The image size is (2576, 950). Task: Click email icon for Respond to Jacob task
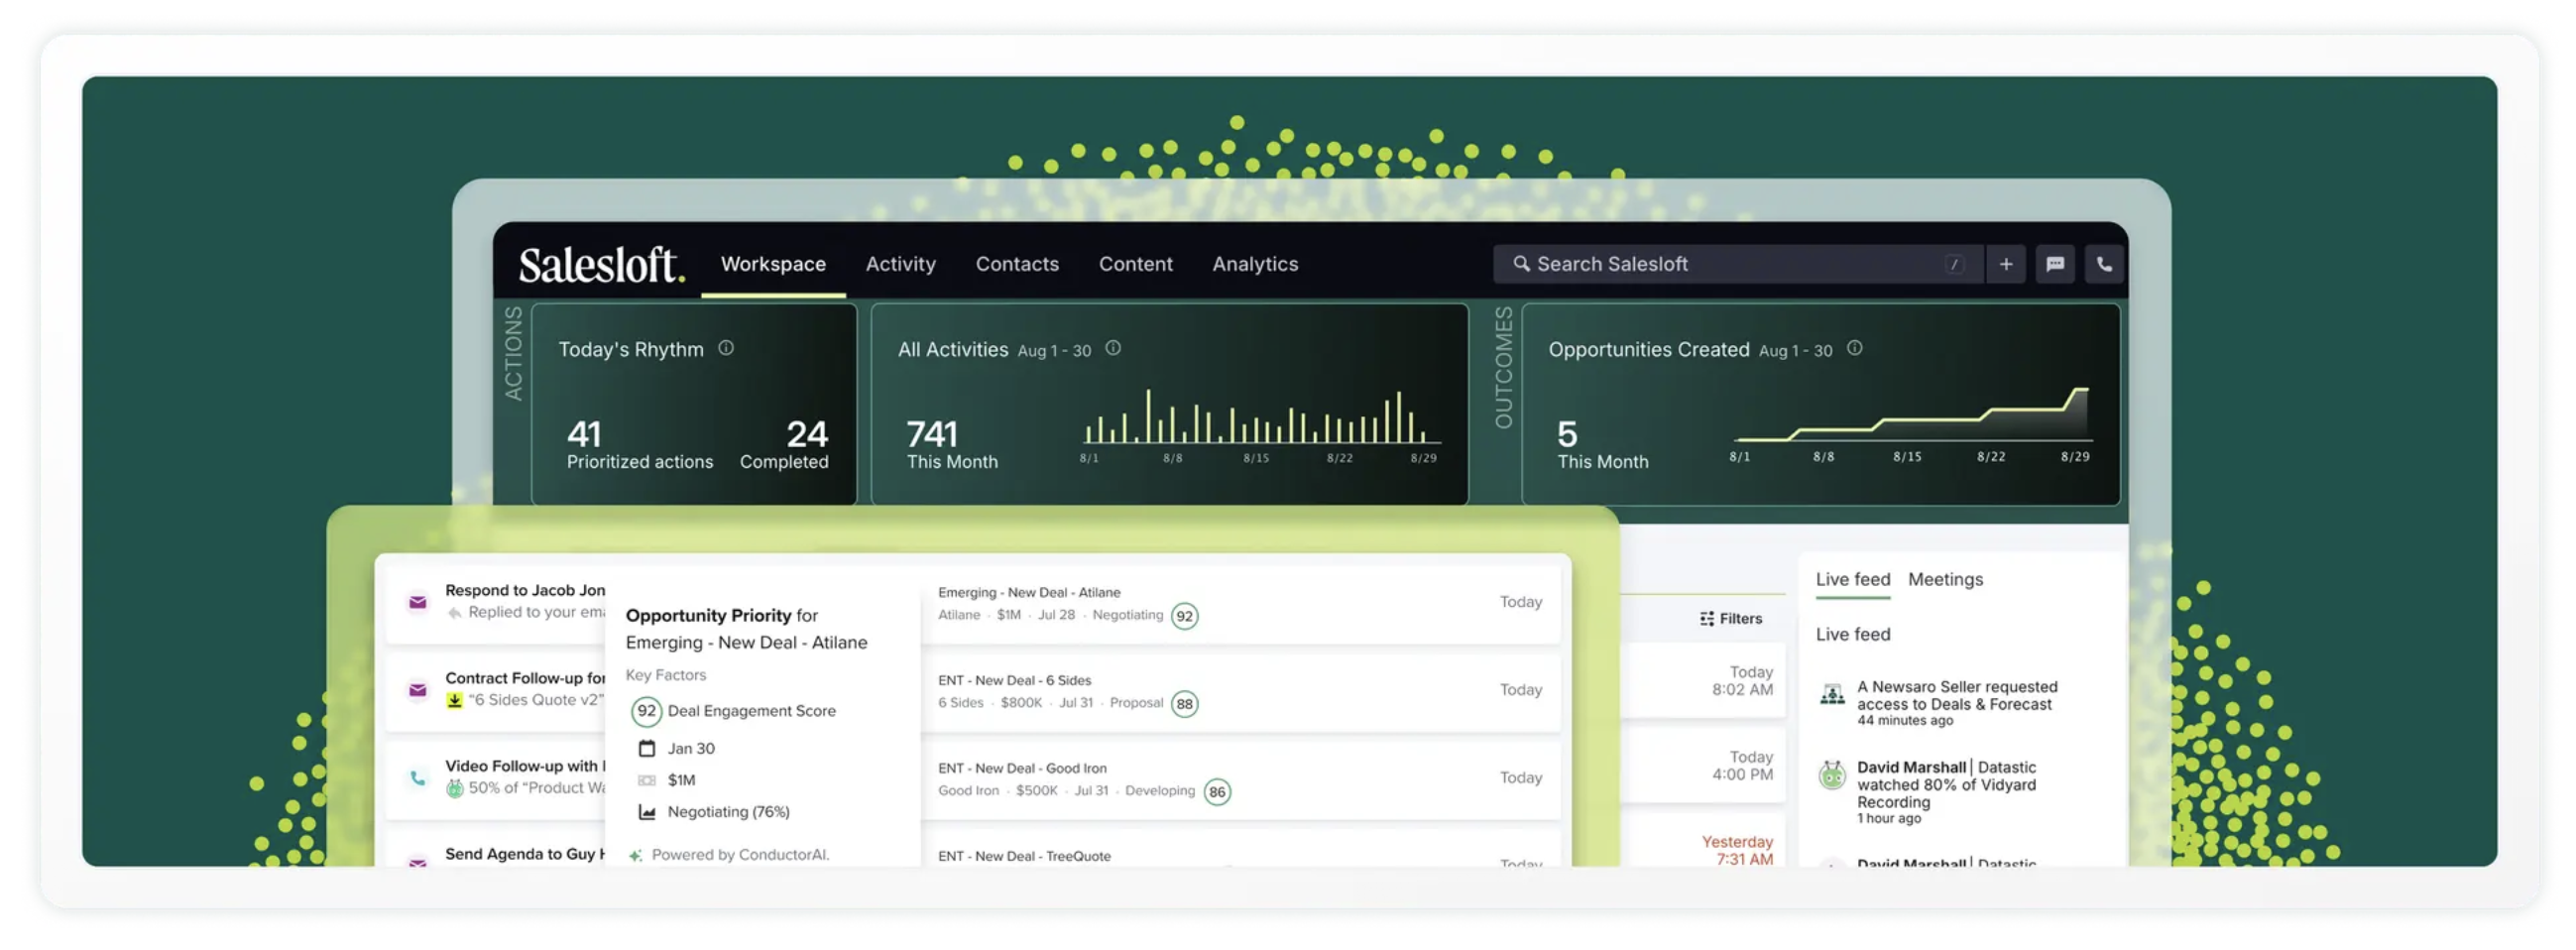tap(418, 602)
